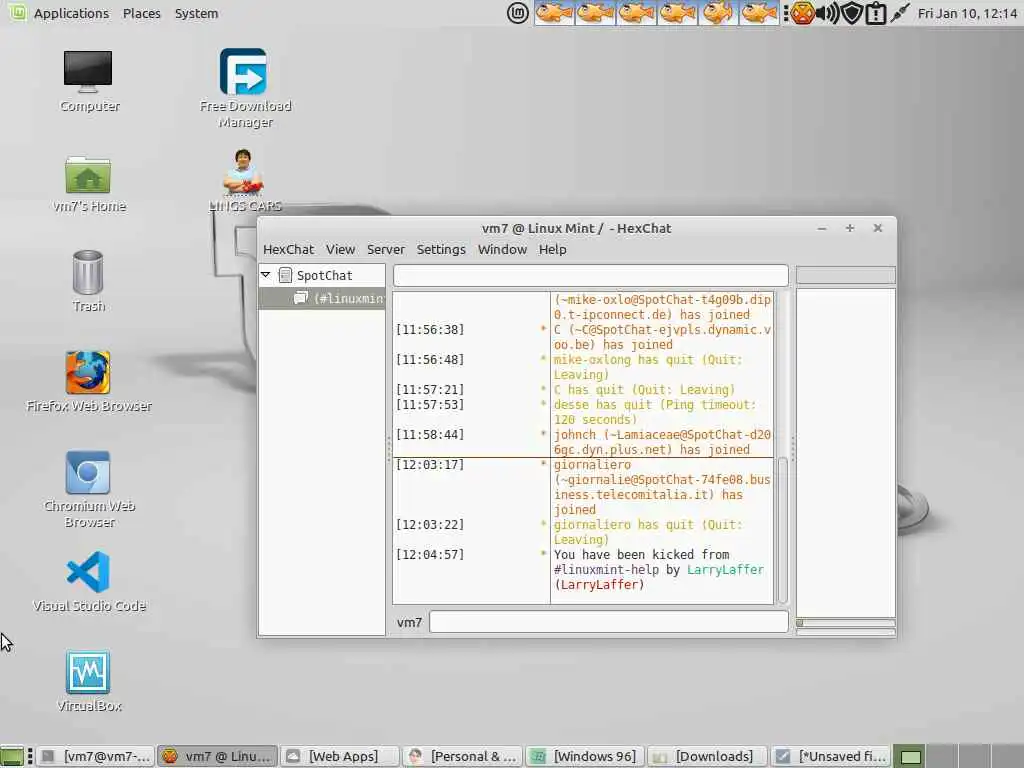
Task: Click the #linuxmint channel icon in tree
Action: tap(300, 298)
